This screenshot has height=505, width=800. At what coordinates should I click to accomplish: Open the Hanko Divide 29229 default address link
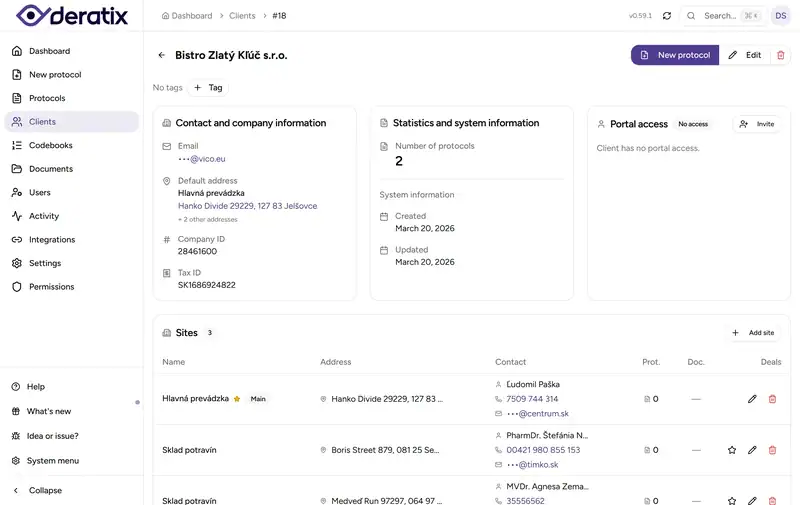point(247,206)
